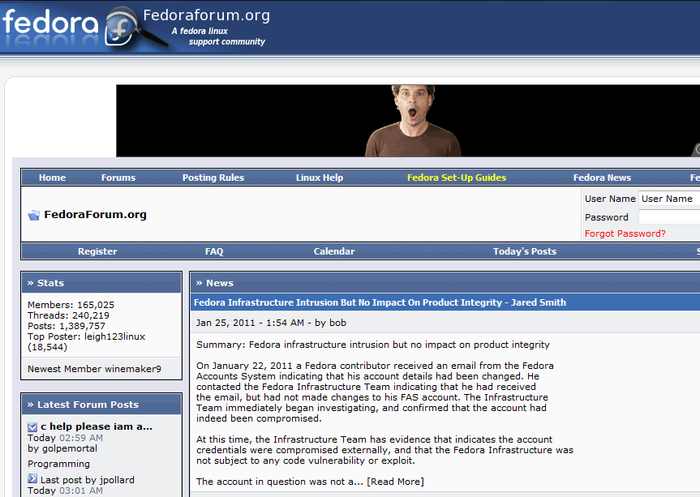Click the [Read More] link
The width and height of the screenshot is (700, 497).
point(396,482)
